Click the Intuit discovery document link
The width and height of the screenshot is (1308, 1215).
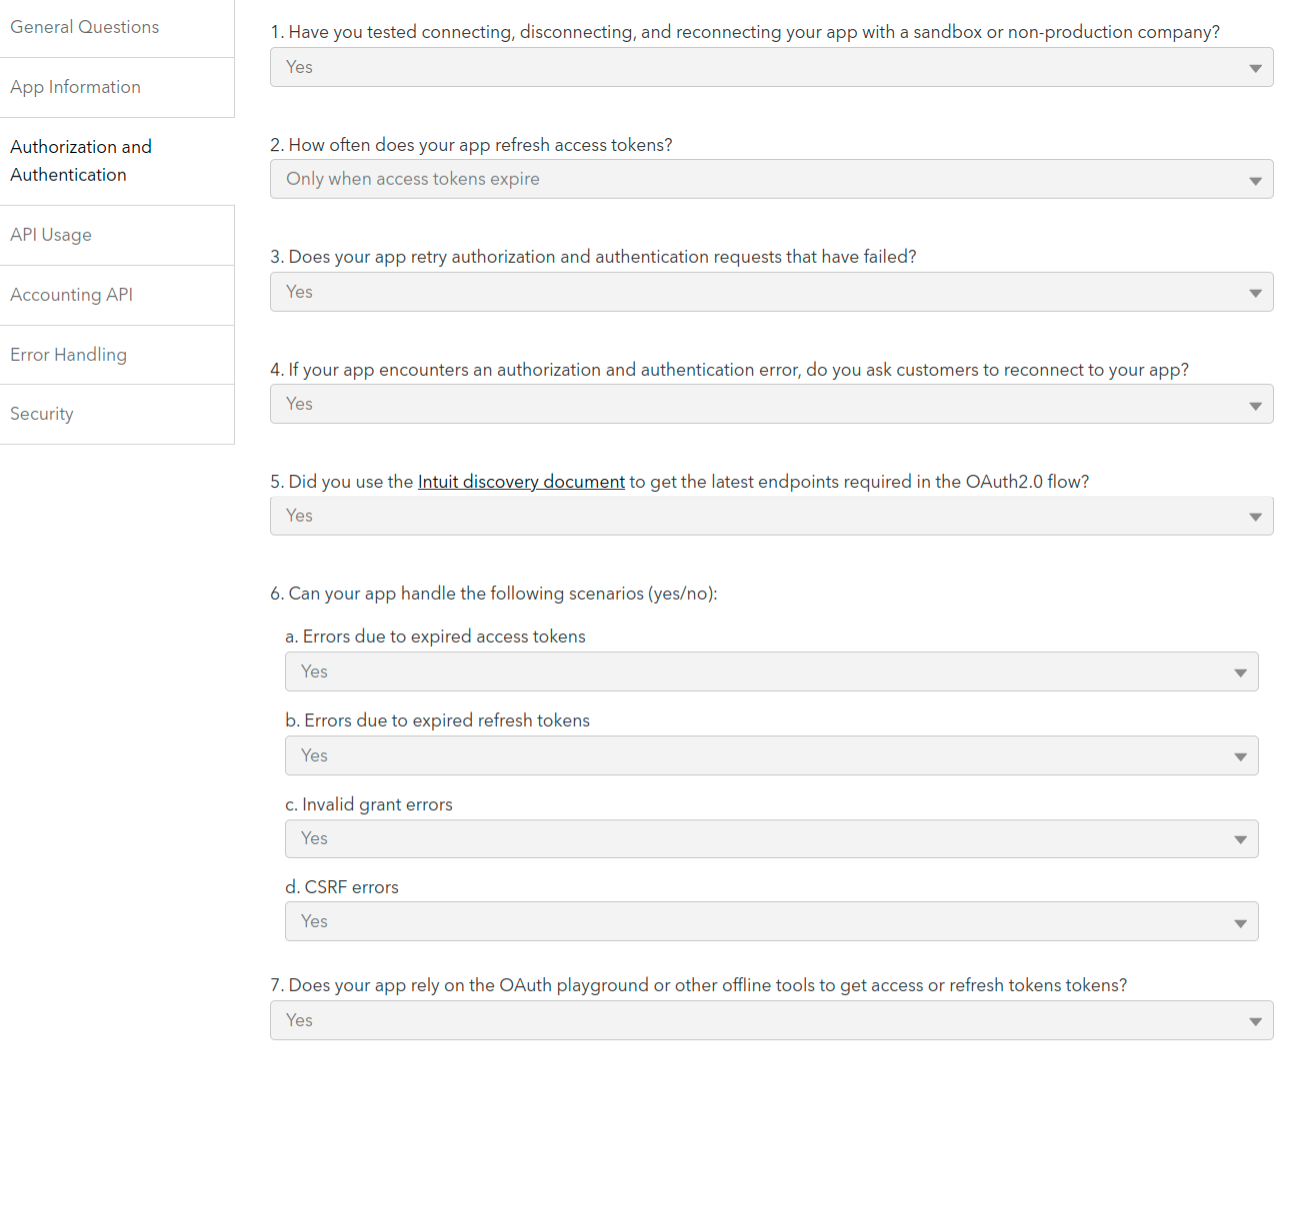[521, 482]
